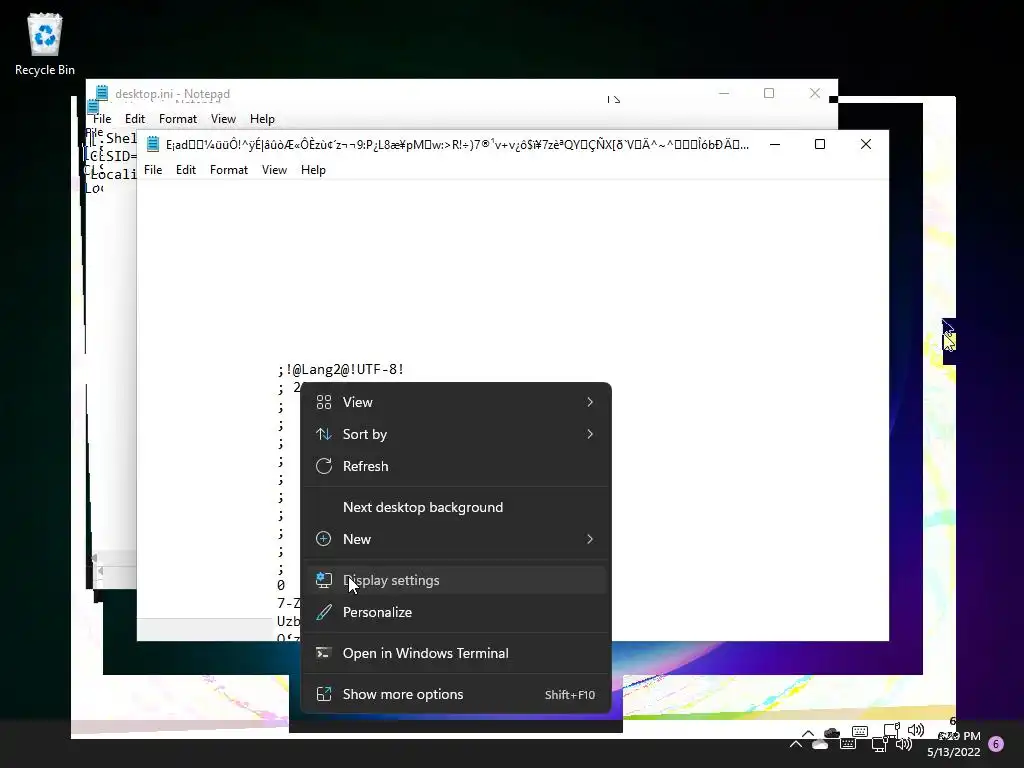Open the View menu in the desktop.ini Notepad
The width and height of the screenshot is (1024, 768).
point(223,119)
